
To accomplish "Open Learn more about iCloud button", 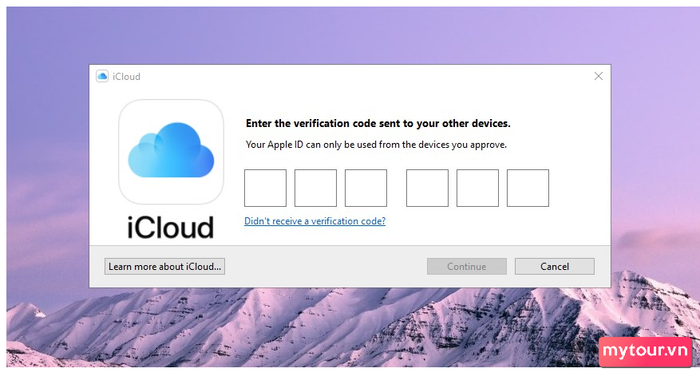I will pyautogui.click(x=165, y=267).
